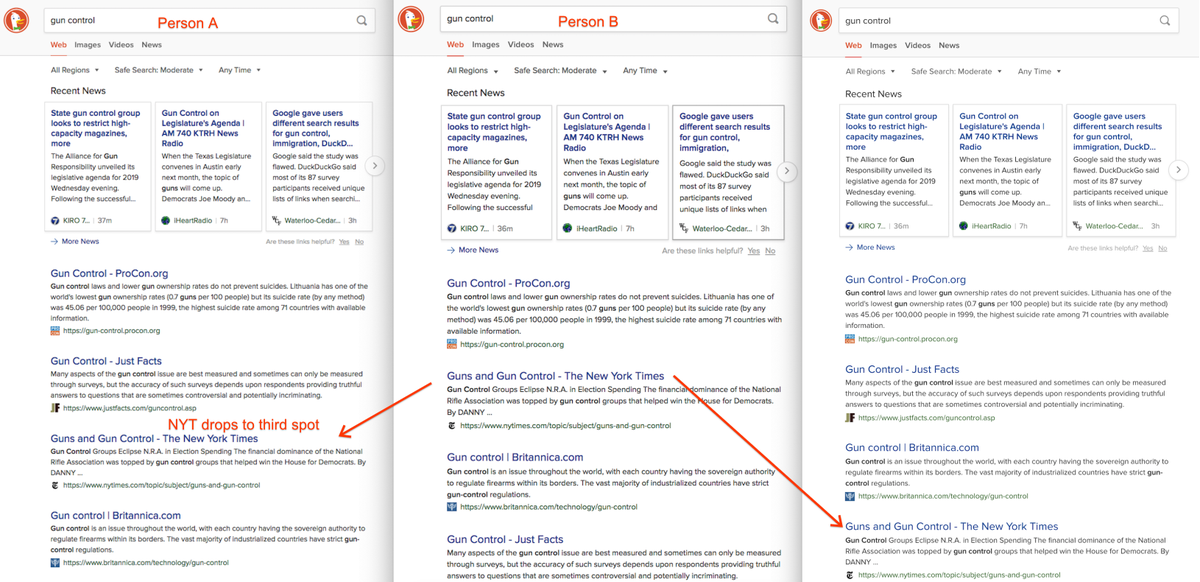
Task: Open the New York Times result title in the left panel
Action: tap(154, 439)
